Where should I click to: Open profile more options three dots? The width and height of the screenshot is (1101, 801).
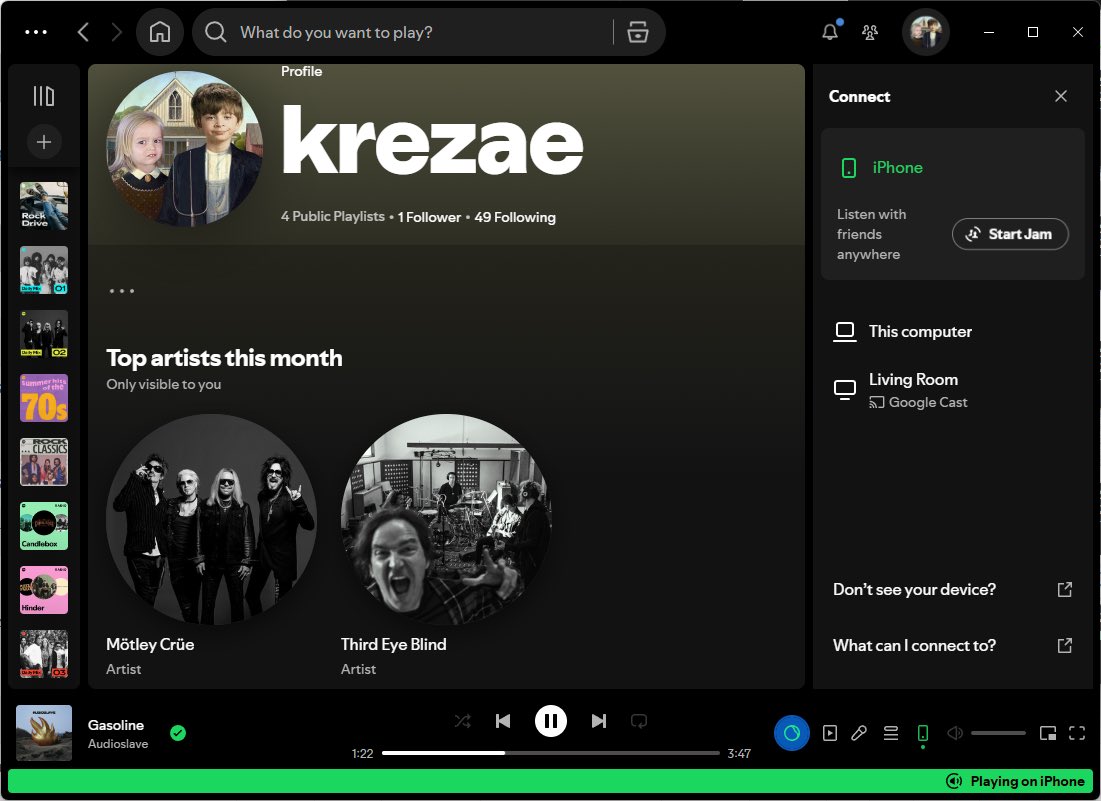[x=121, y=291]
